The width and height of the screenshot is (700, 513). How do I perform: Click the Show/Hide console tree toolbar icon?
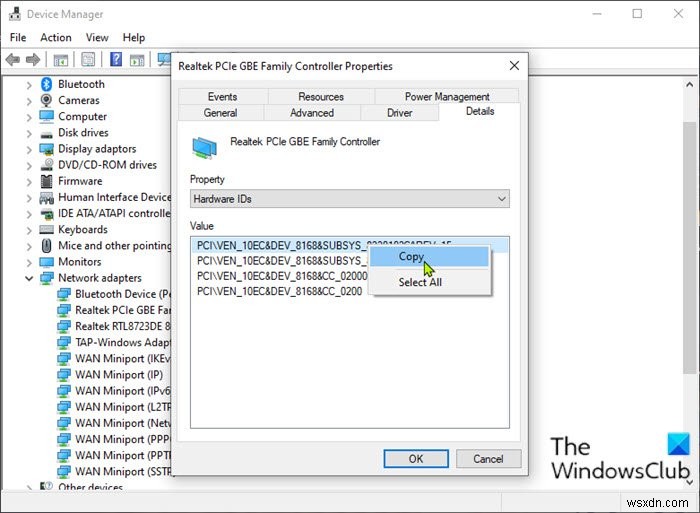[61, 59]
